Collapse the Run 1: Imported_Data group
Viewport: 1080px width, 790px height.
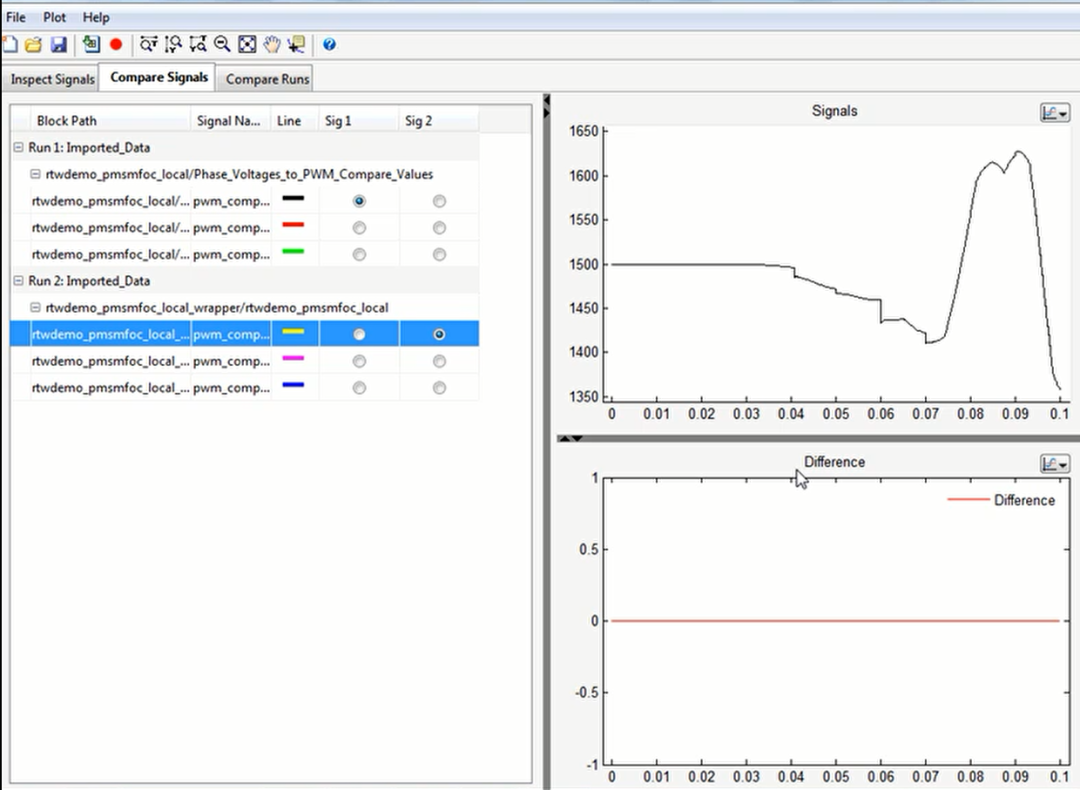tap(19, 148)
